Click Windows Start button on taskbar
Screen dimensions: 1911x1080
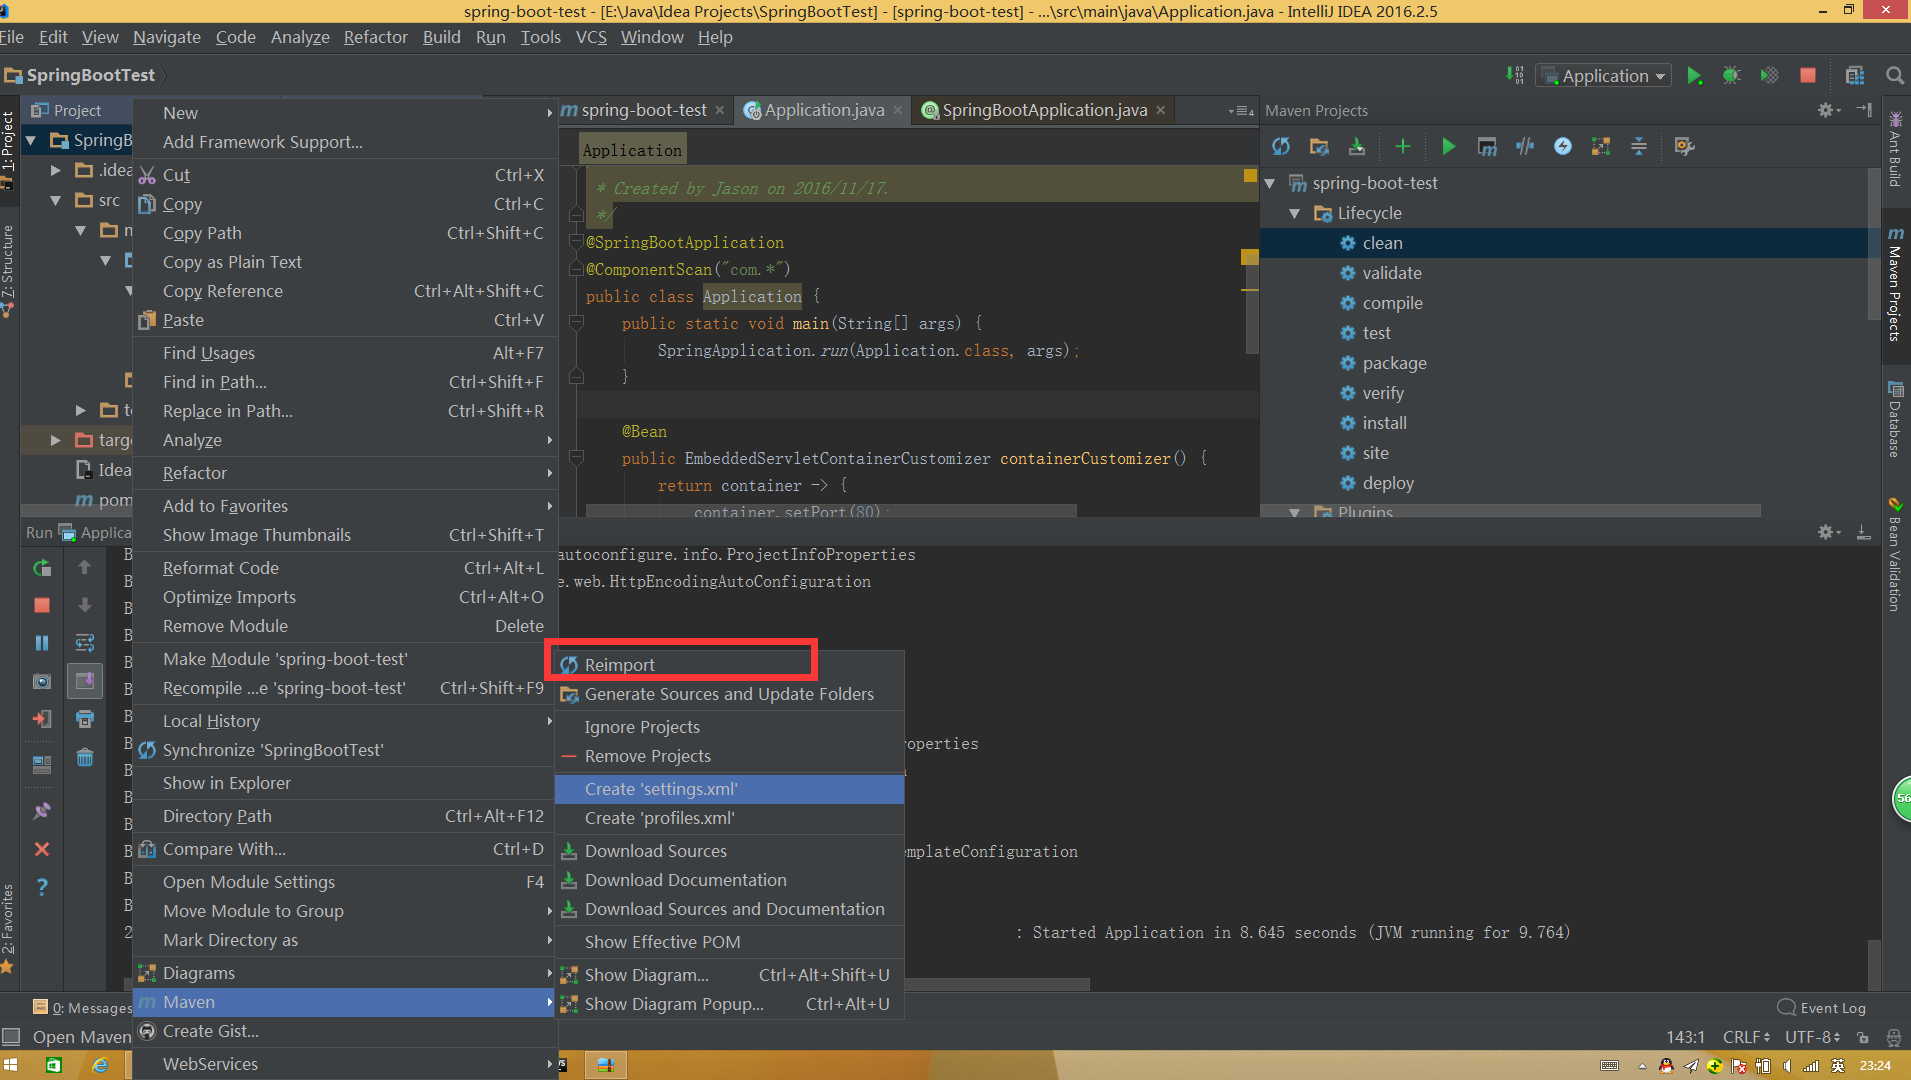tap(11, 1065)
